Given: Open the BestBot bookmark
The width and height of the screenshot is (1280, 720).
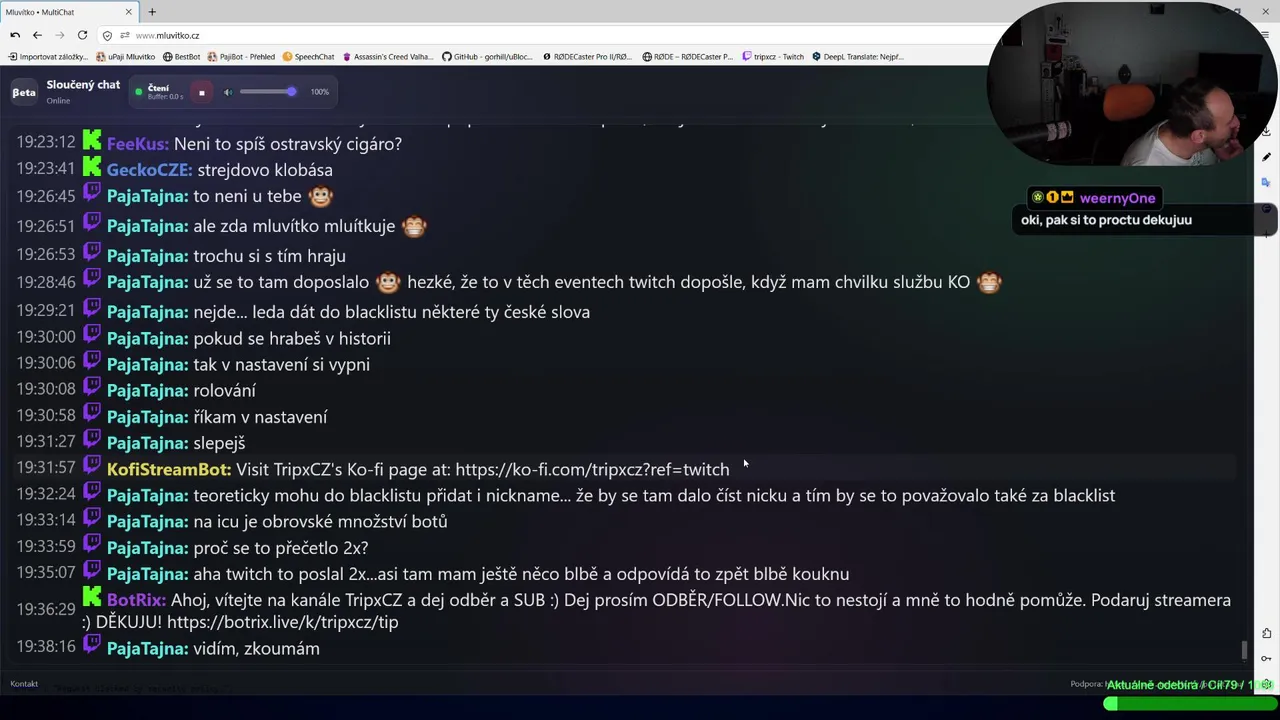Looking at the screenshot, I should coord(182,57).
